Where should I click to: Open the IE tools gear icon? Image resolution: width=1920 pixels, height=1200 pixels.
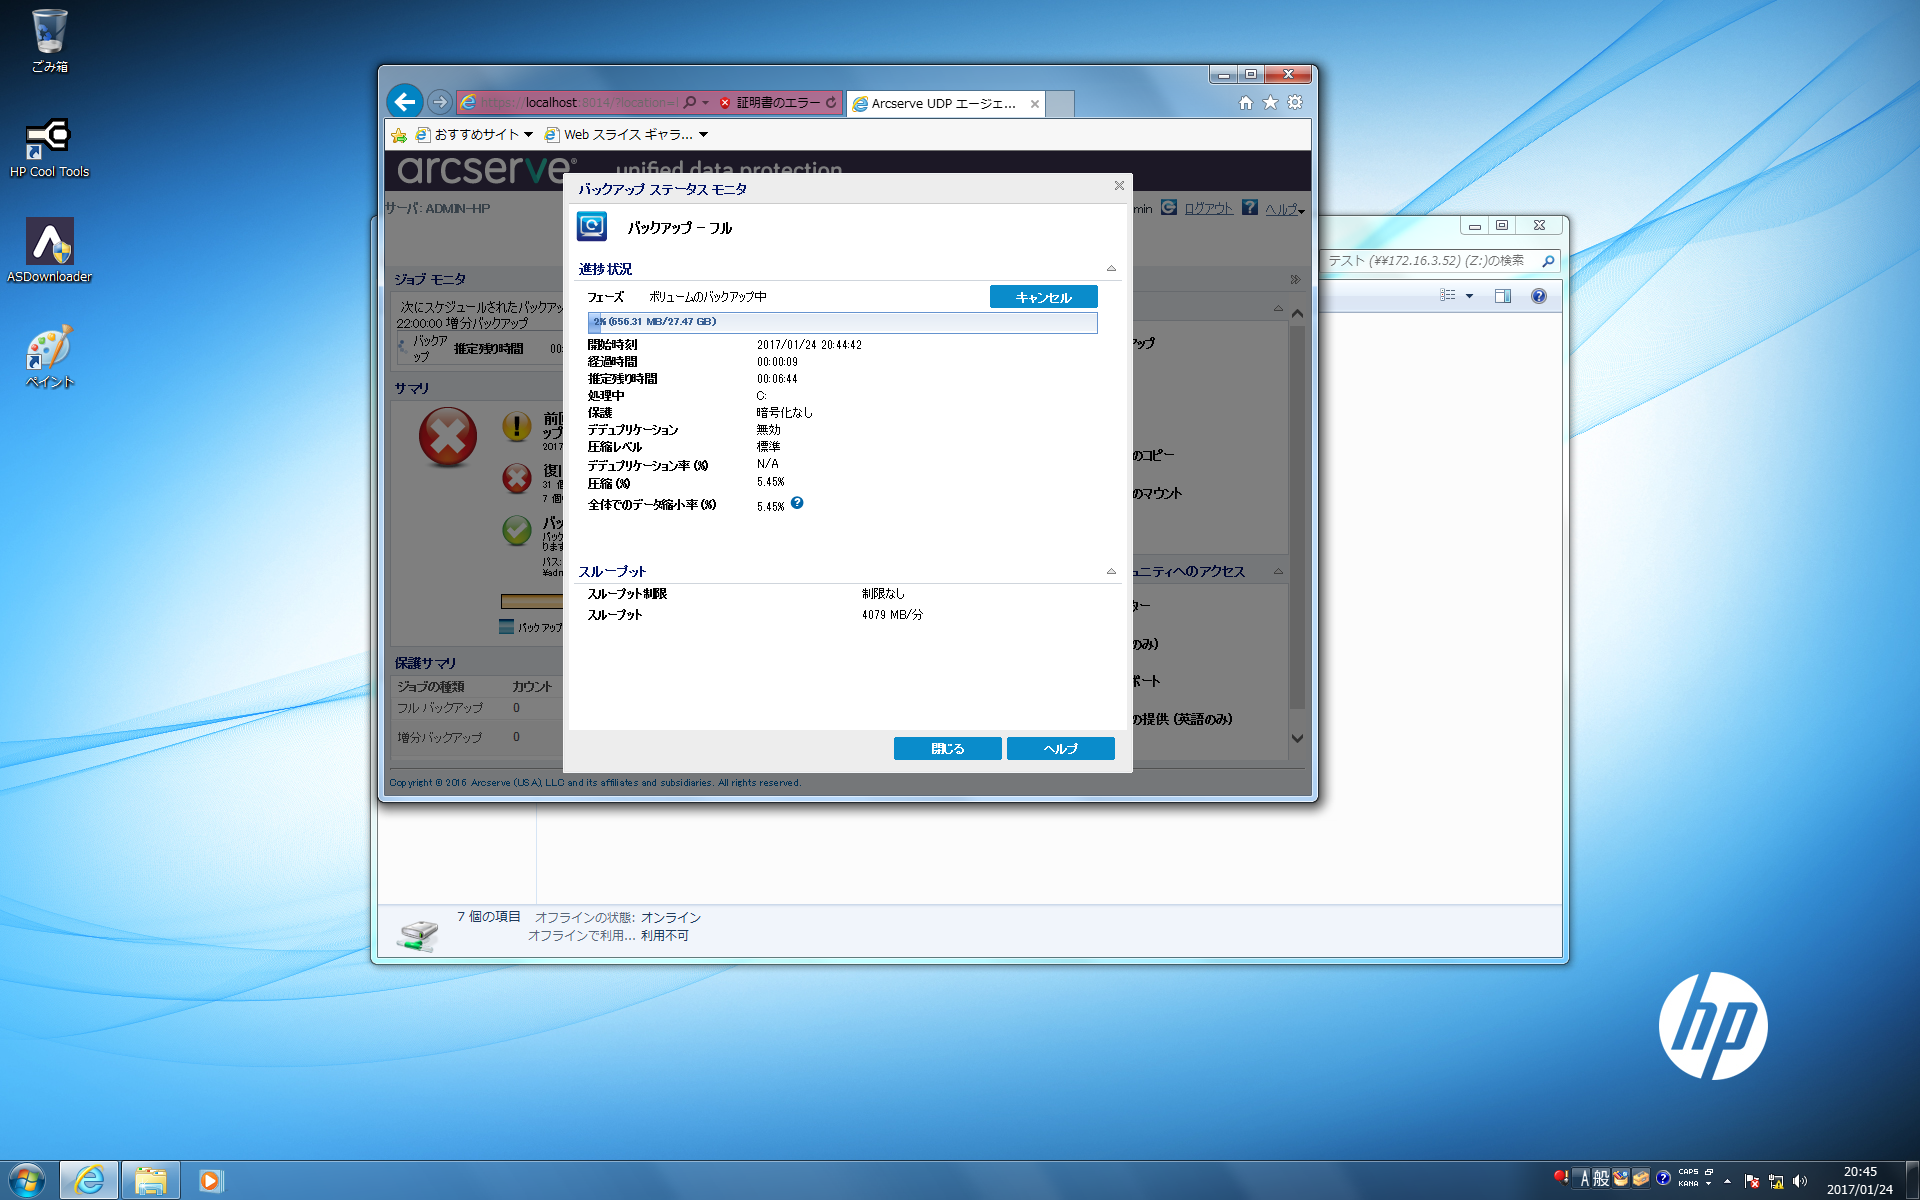(x=1295, y=102)
